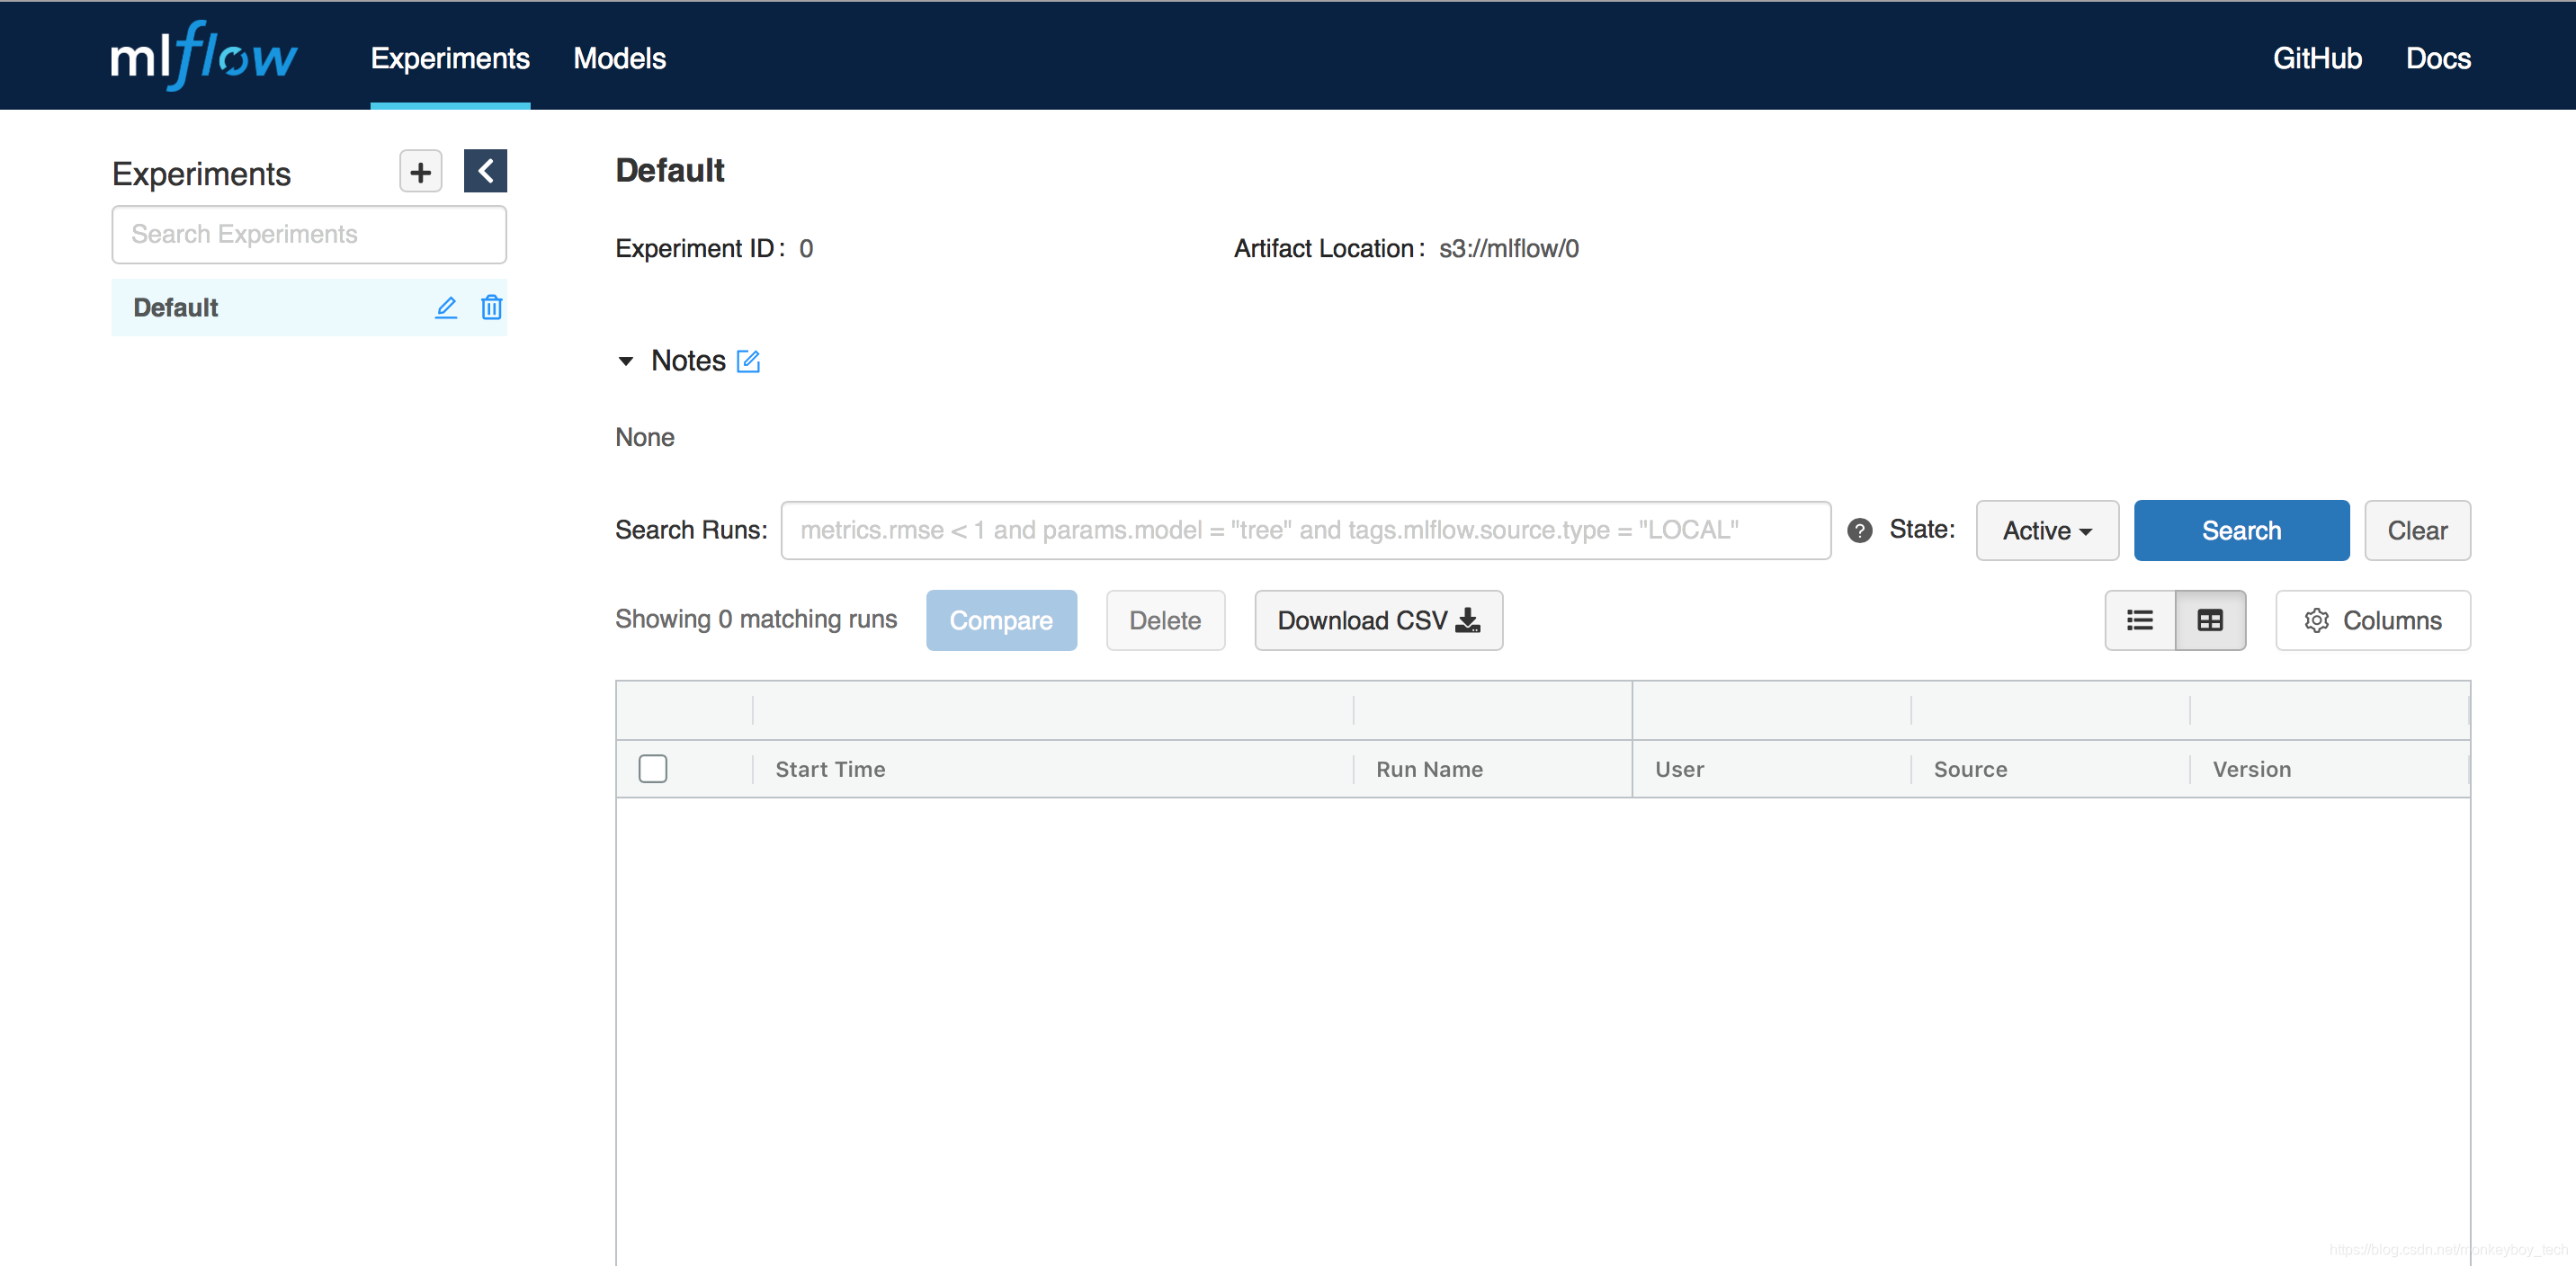The height and width of the screenshot is (1266, 2576).
Task: Click the Search Runs input field
Action: (1304, 529)
